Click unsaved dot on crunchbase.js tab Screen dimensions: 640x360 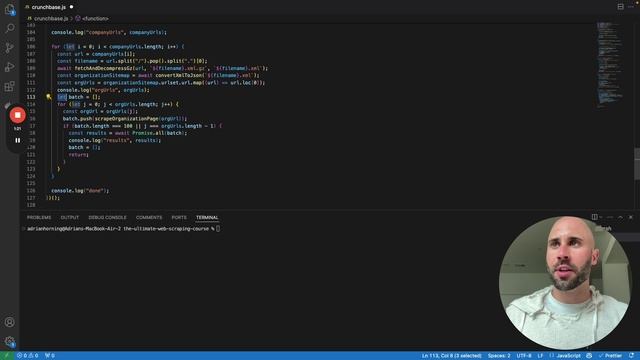coord(71,7)
